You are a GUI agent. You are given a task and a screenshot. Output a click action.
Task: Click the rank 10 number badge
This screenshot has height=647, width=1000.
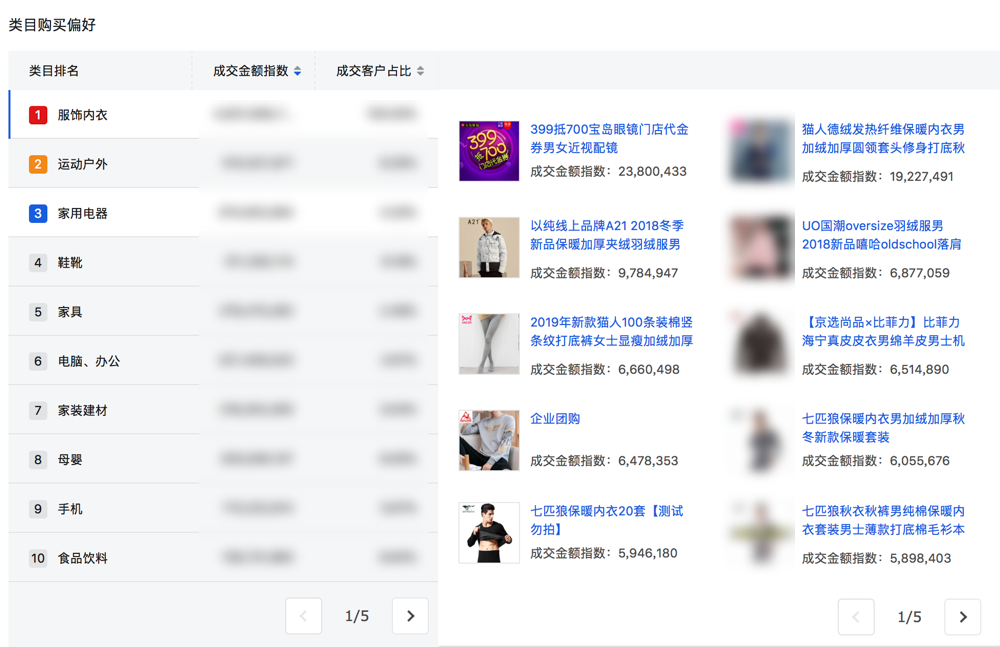tap(38, 558)
